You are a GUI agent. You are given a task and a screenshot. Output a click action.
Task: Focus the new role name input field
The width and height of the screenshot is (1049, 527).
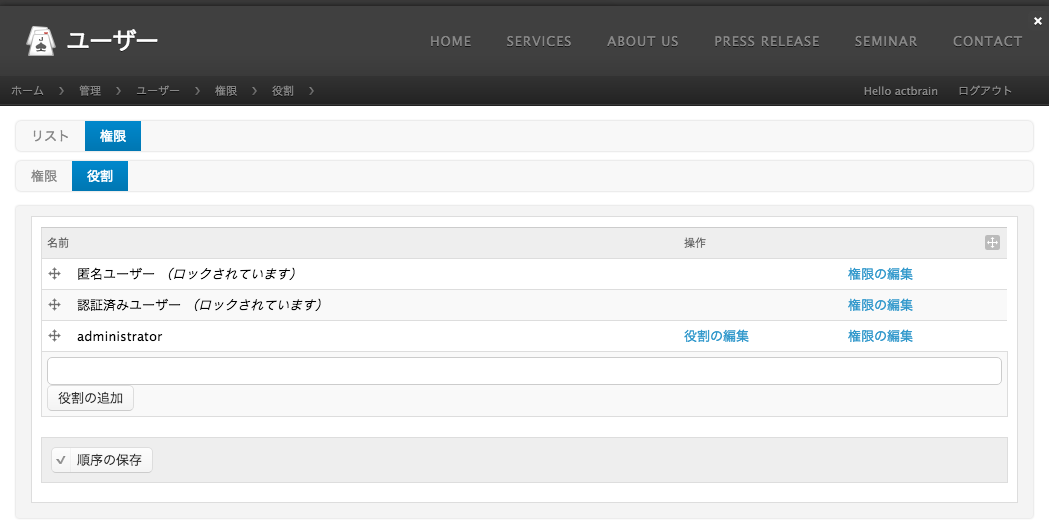(524, 371)
